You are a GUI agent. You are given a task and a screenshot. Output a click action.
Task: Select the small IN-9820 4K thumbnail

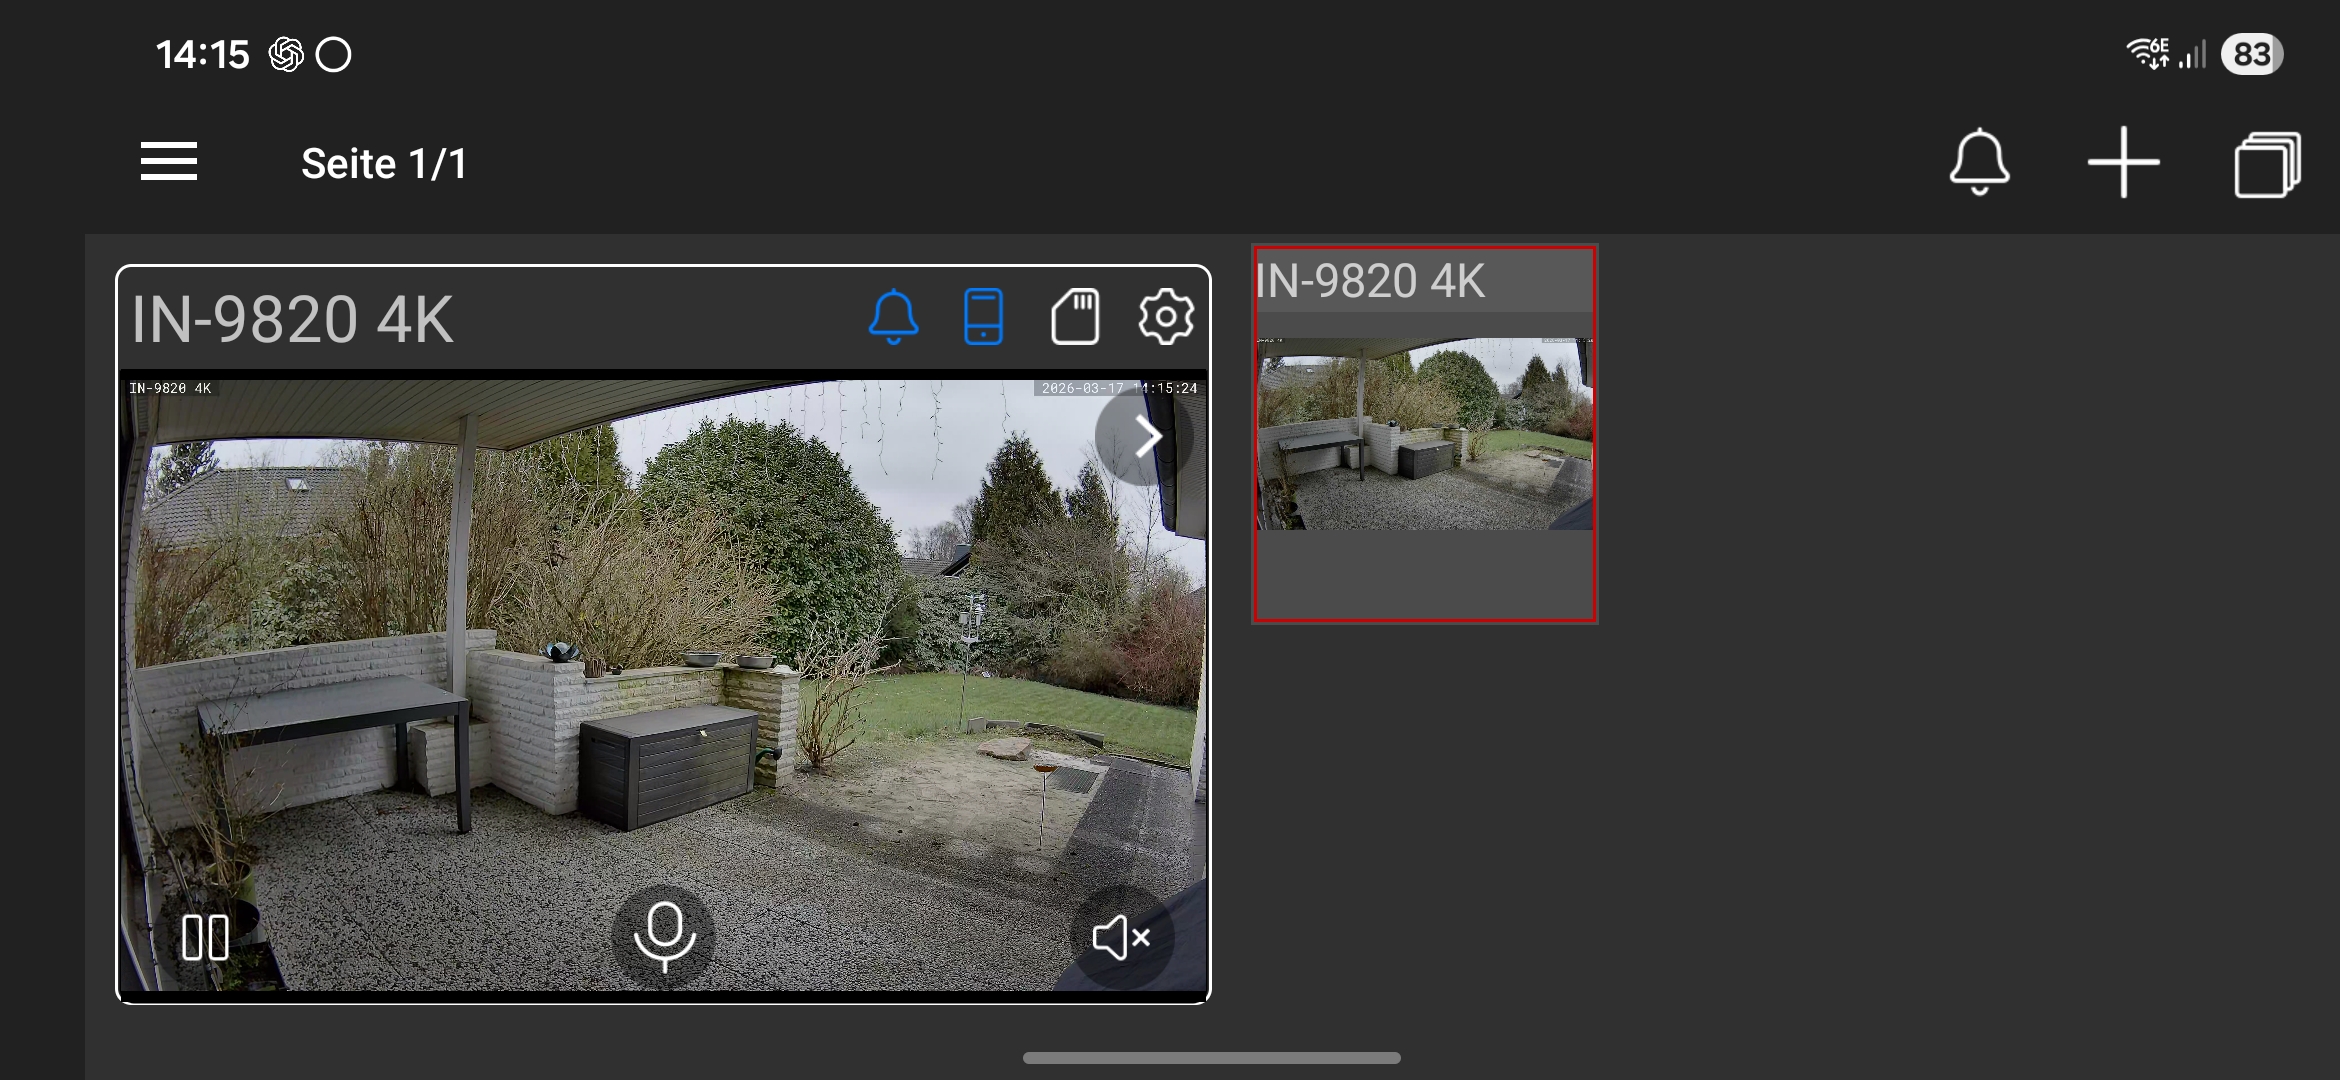click(1424, 435)
